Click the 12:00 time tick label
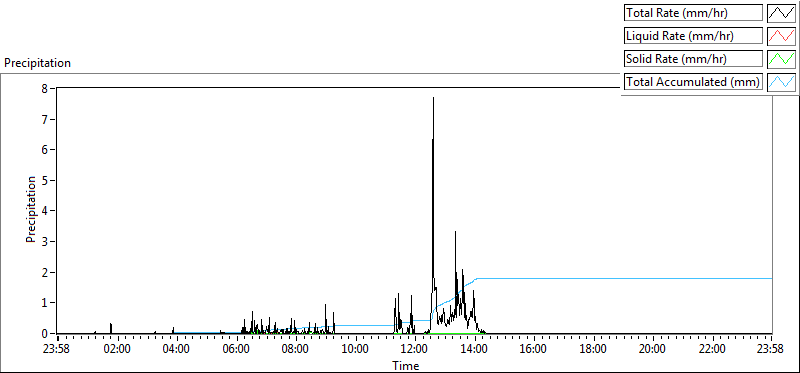Viewport: 800px width, 373px height. [x=414, y=350]
